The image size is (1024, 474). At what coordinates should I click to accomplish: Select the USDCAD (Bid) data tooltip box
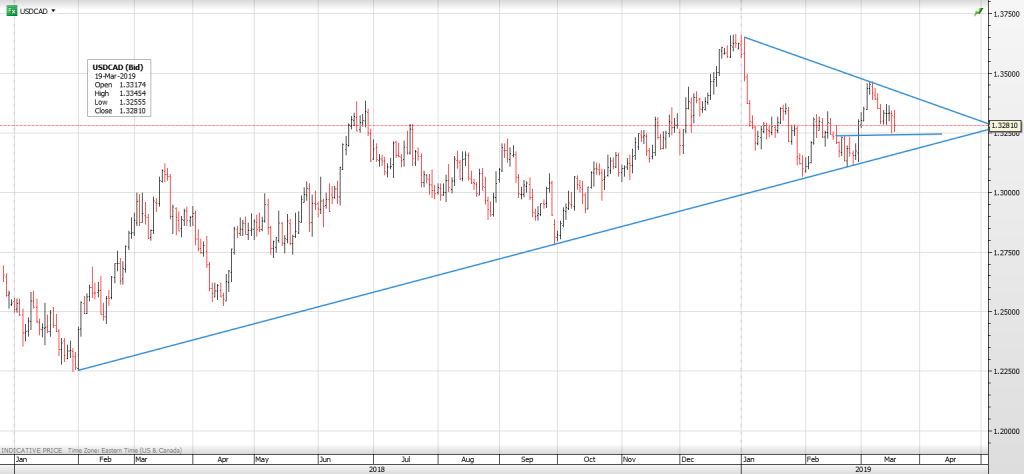[x=120, y=89]
